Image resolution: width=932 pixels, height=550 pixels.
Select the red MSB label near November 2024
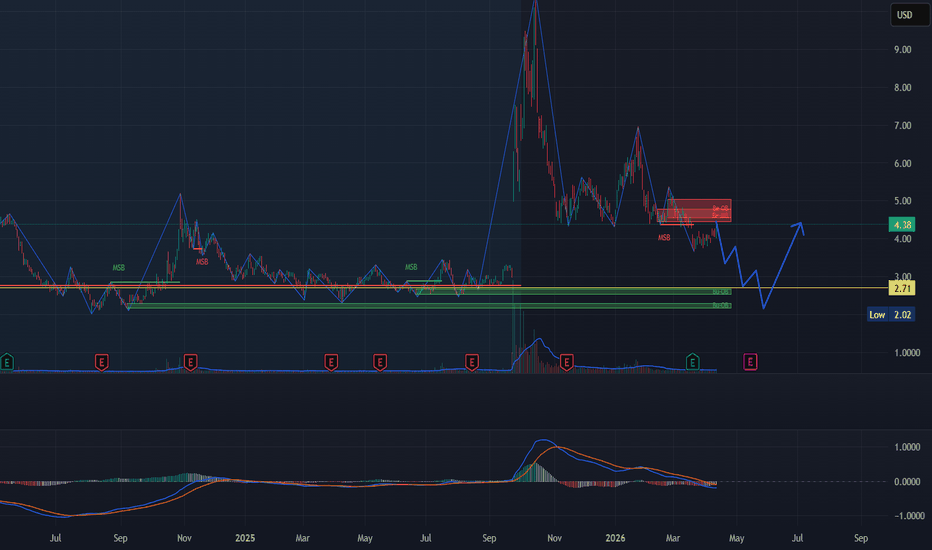[x=202, y=262]
